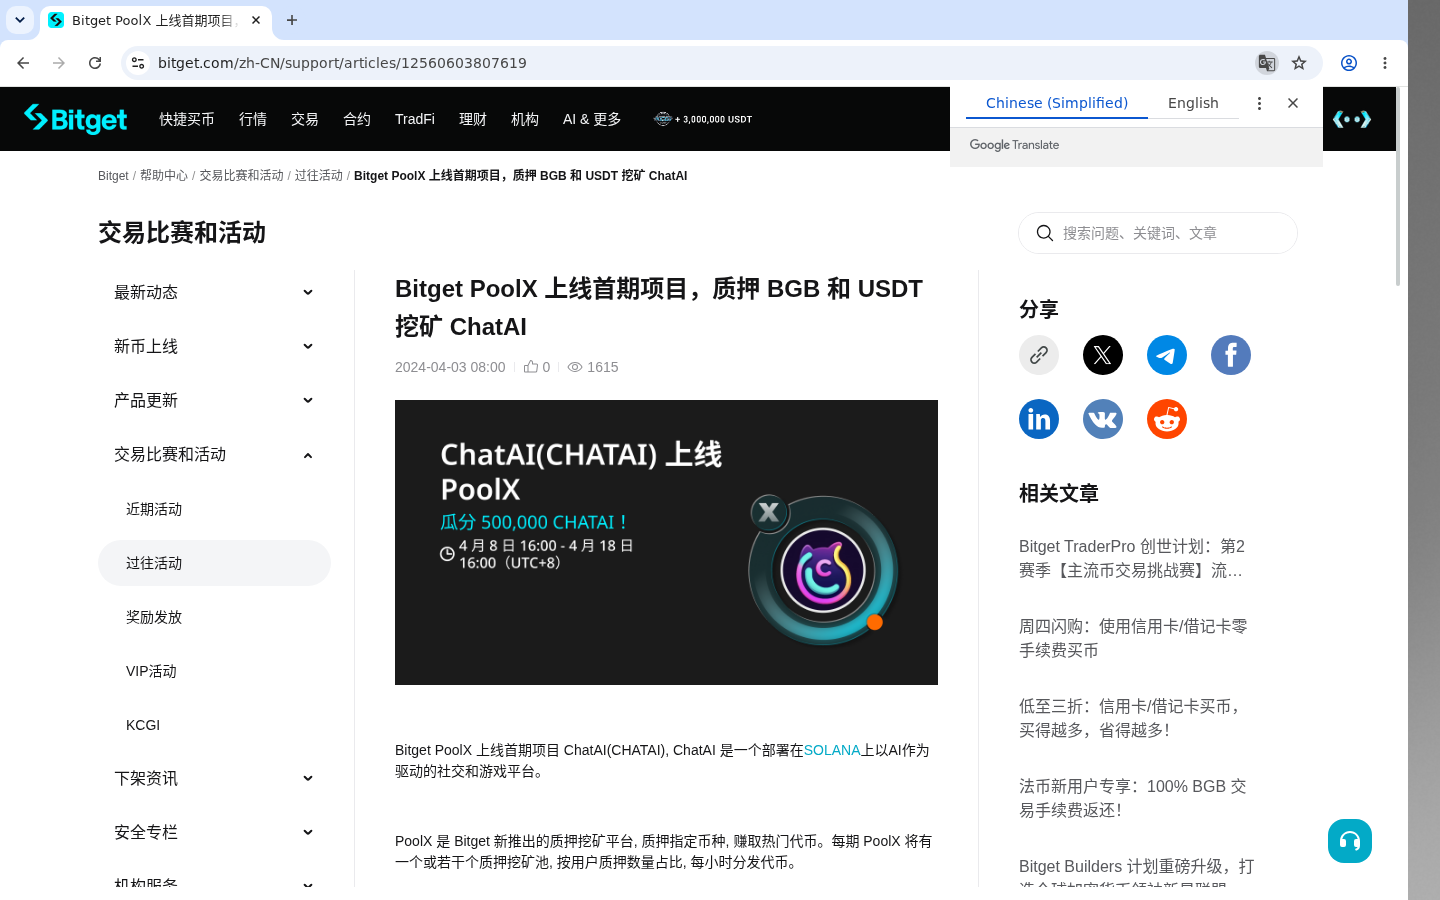This screenshot has height=900, width=1440.
Task: Close the Bitget PoolX browser tab
Action: coord(256,20)
